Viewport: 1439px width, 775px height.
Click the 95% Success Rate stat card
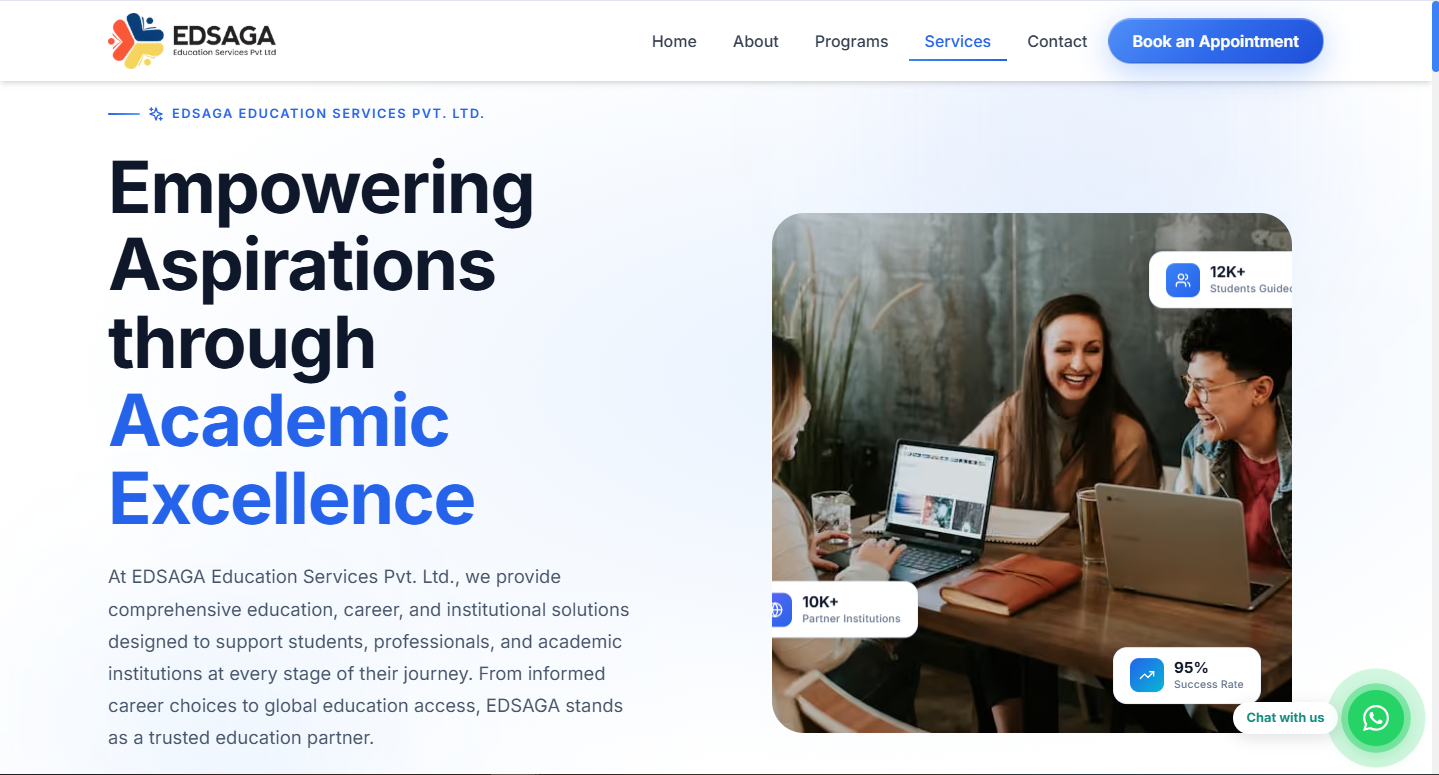pos(1186,675)
